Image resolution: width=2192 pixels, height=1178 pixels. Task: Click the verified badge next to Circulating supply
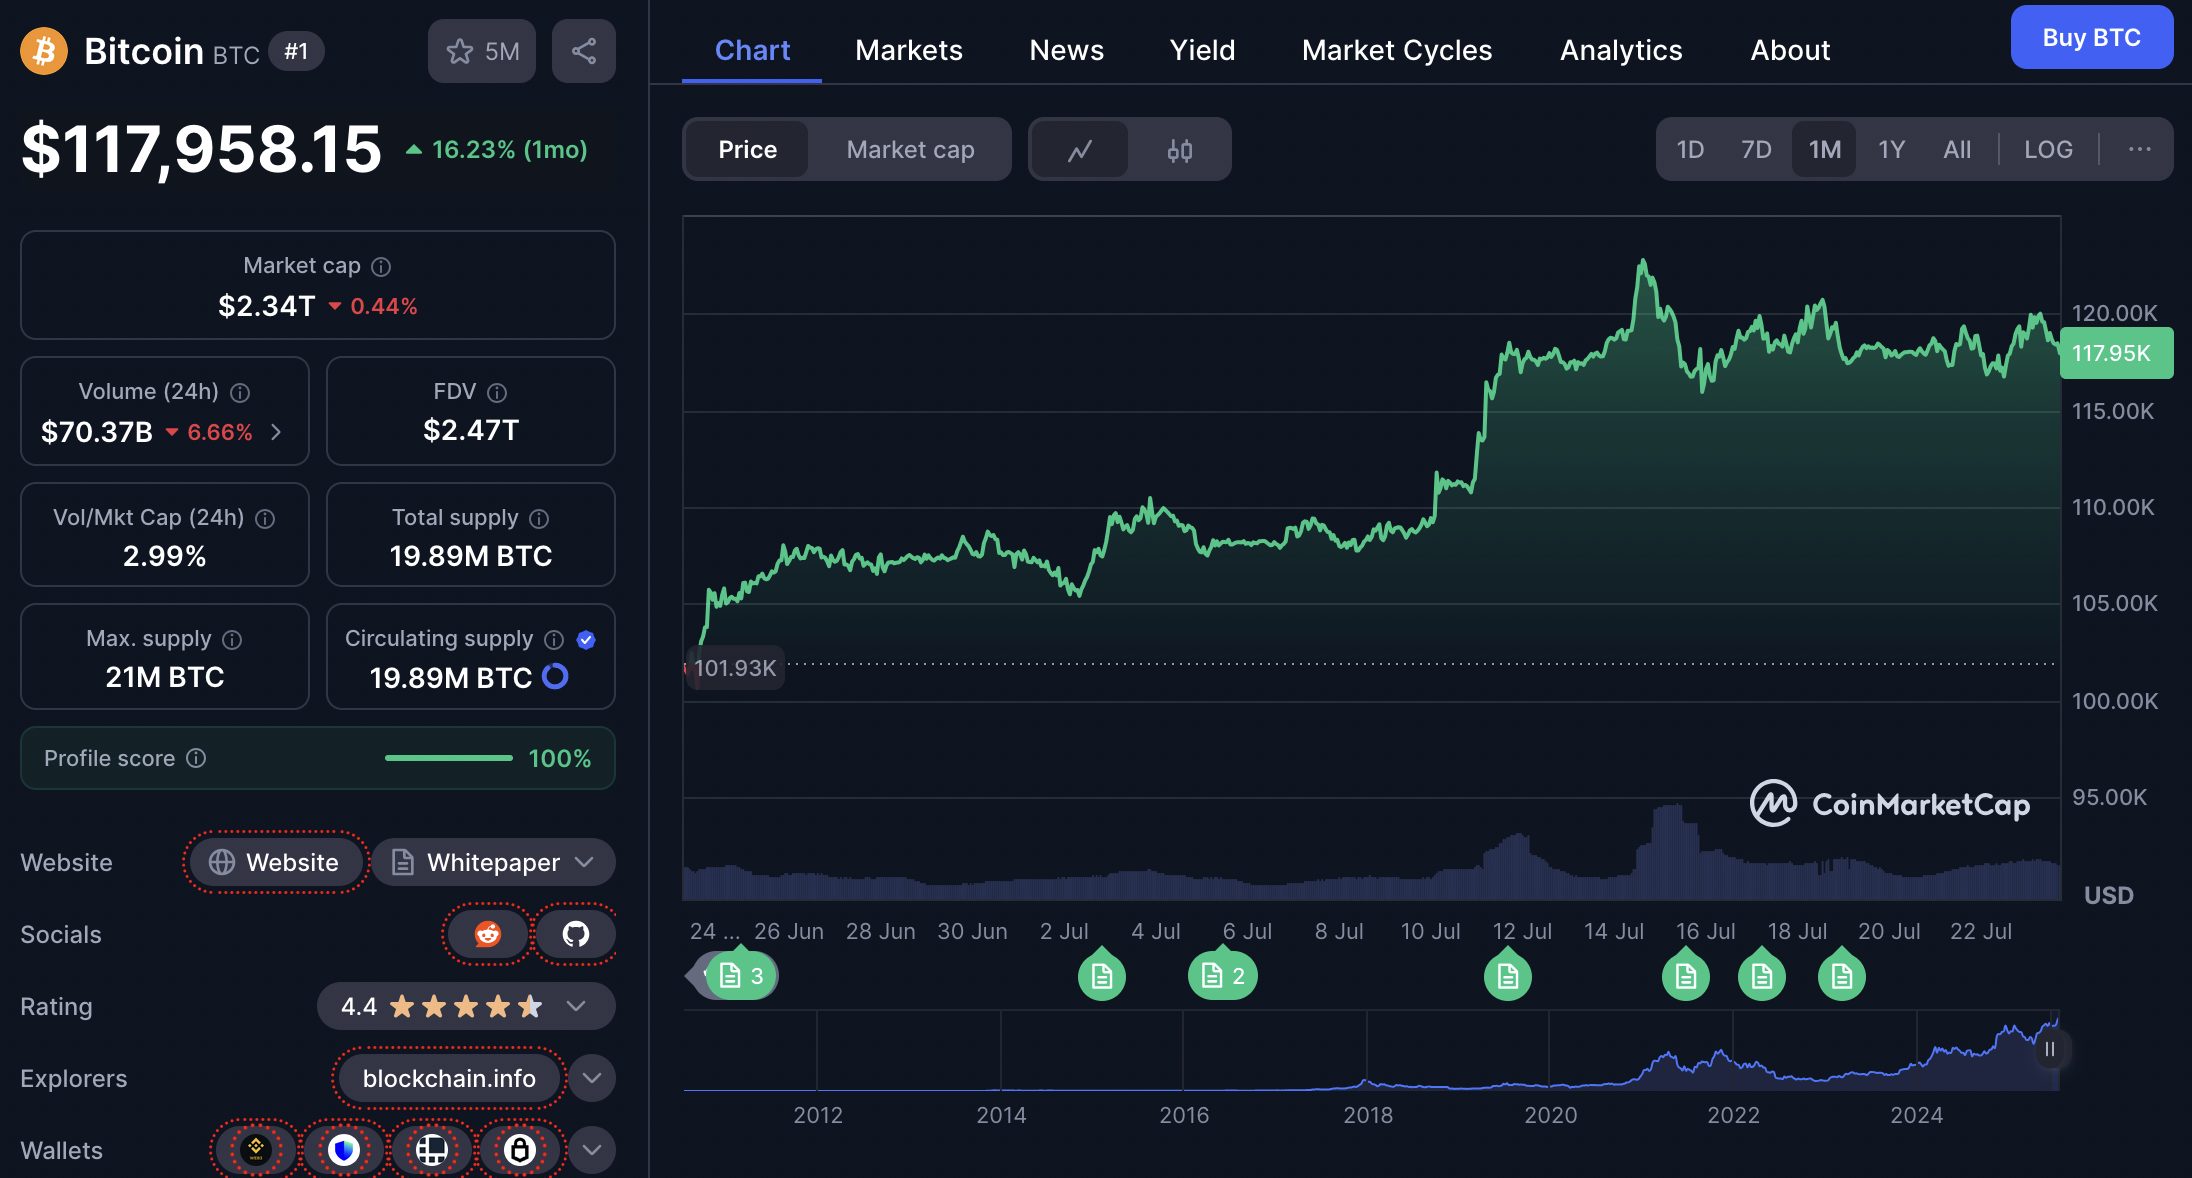tap(587, 639)
